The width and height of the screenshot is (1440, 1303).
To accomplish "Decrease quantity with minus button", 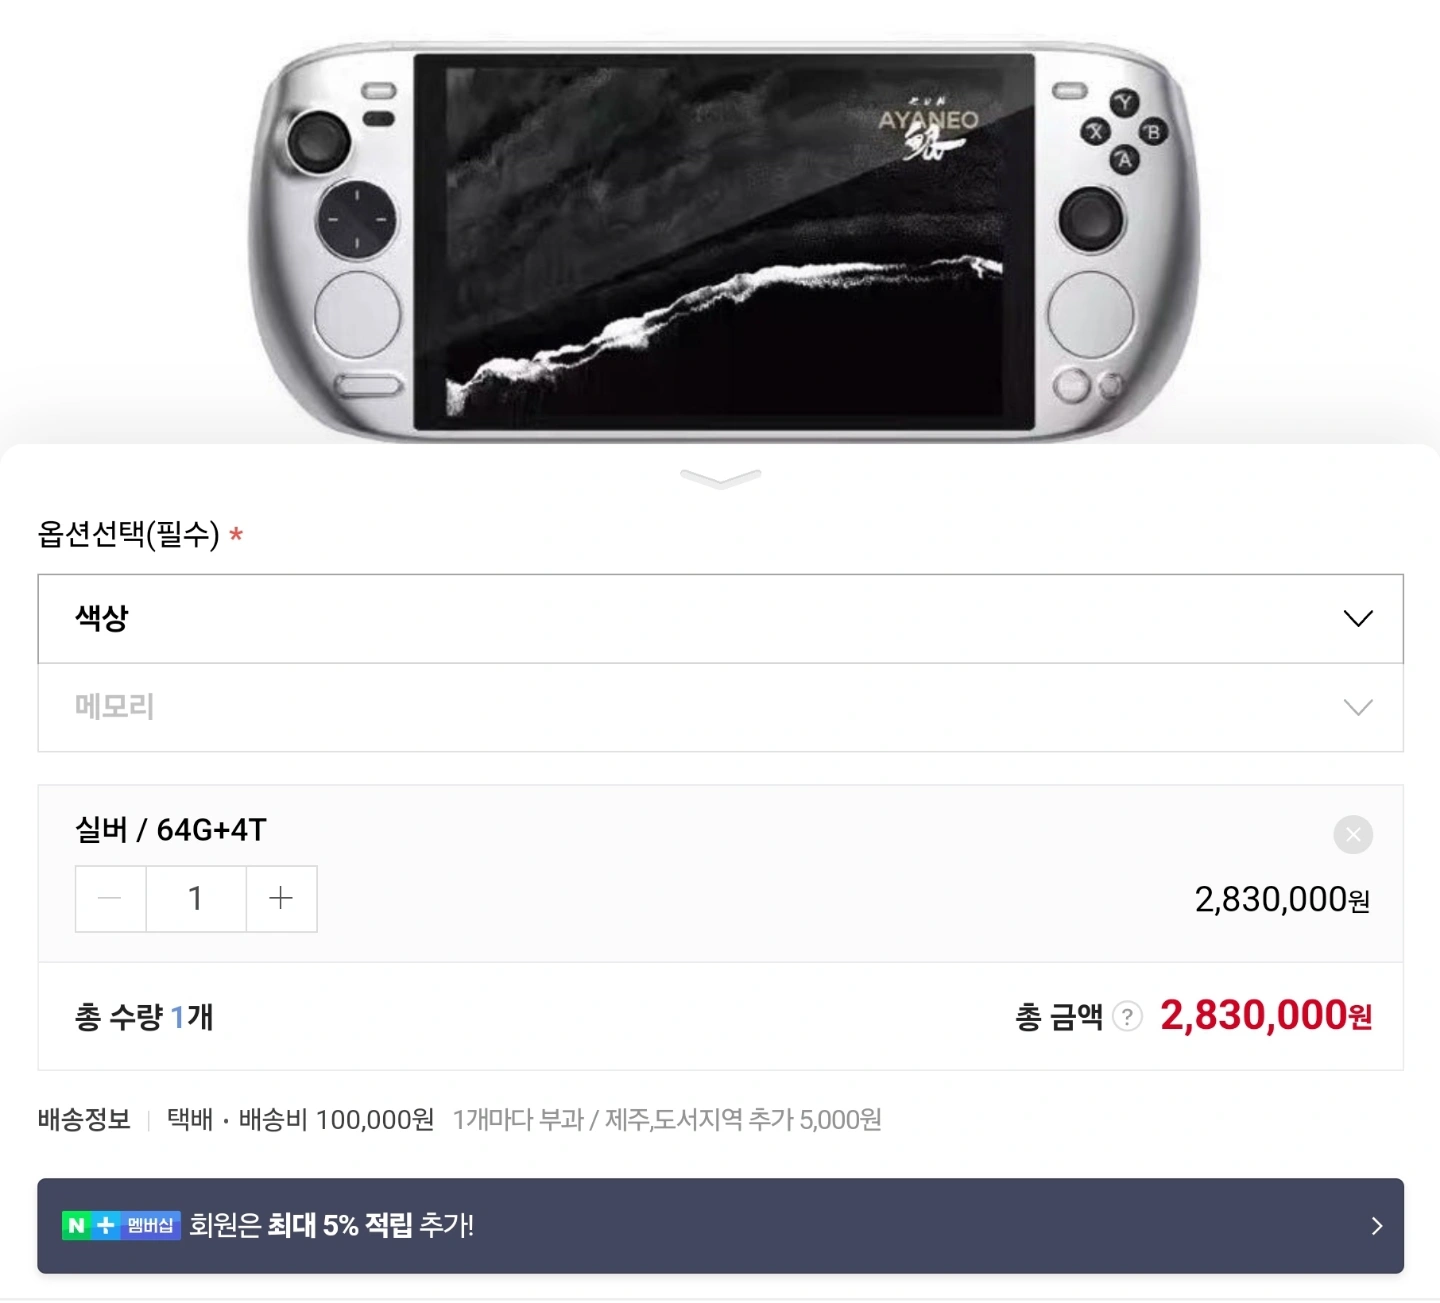I will [110, 898].
